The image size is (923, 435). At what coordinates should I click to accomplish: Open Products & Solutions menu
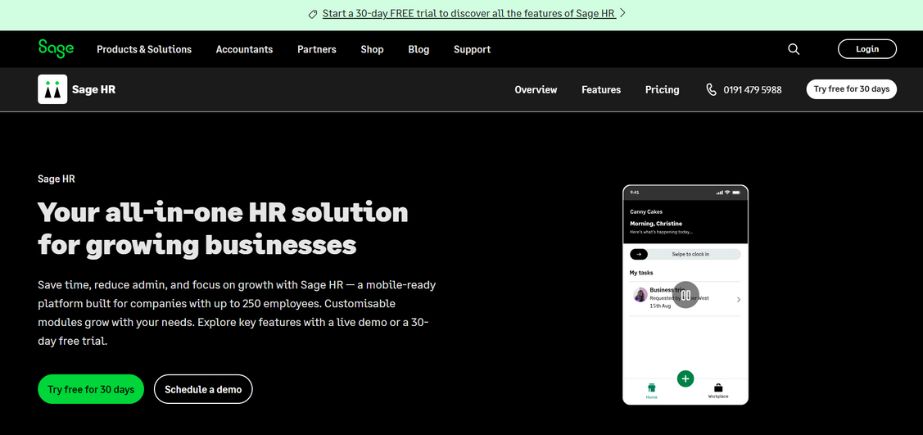144,49
